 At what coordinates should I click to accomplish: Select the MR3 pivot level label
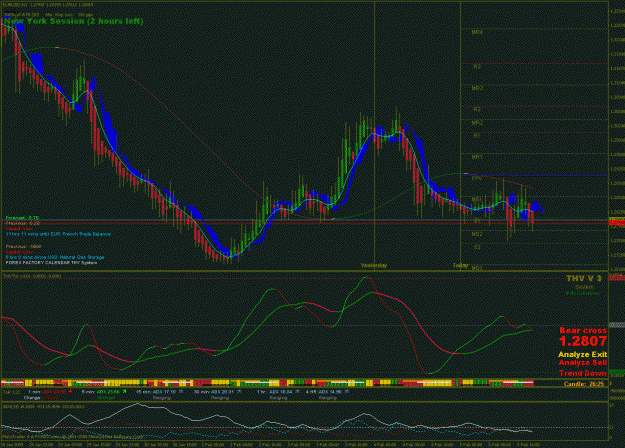(x=477, y=88)
